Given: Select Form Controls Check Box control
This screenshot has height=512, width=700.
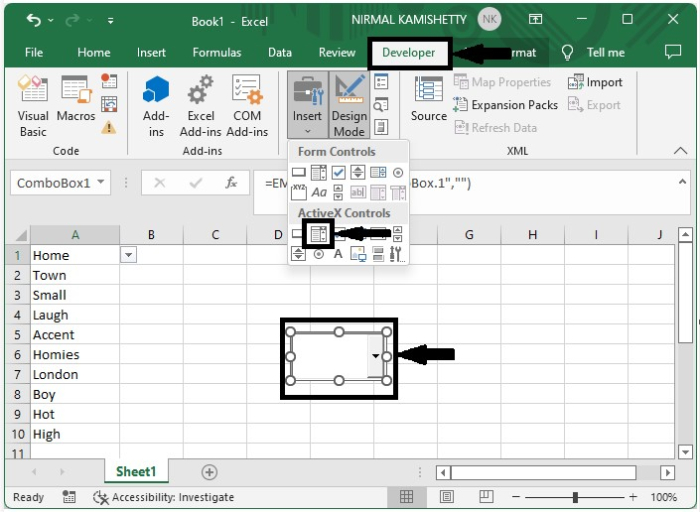Looking at the screenshot, I should [338, 172].
